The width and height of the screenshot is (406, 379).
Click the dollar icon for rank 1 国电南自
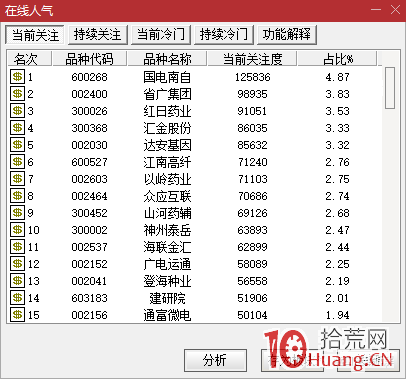point(17,77)
